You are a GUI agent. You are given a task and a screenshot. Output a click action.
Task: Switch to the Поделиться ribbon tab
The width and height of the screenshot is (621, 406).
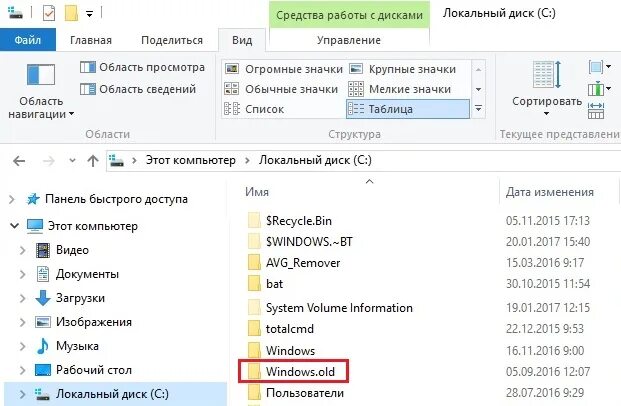point(172,40)
